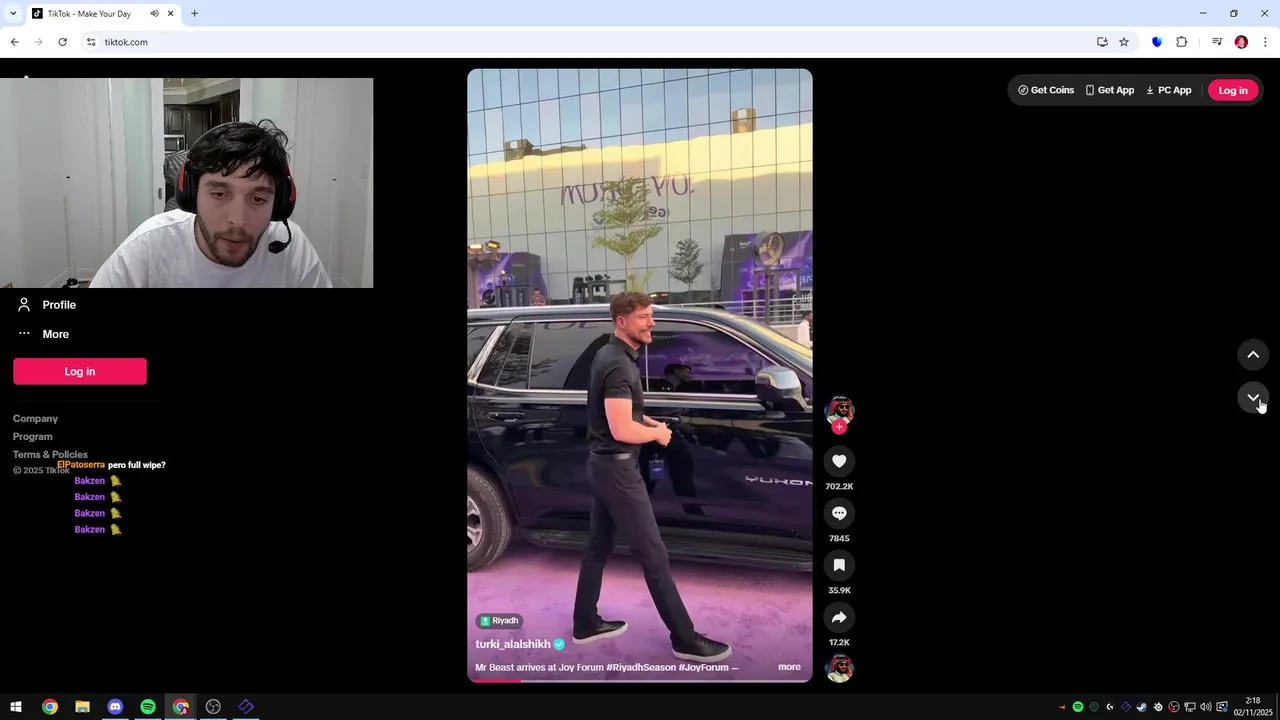Open File Explorer from the taskbar

pyautogui.click(x=82, y=707)
